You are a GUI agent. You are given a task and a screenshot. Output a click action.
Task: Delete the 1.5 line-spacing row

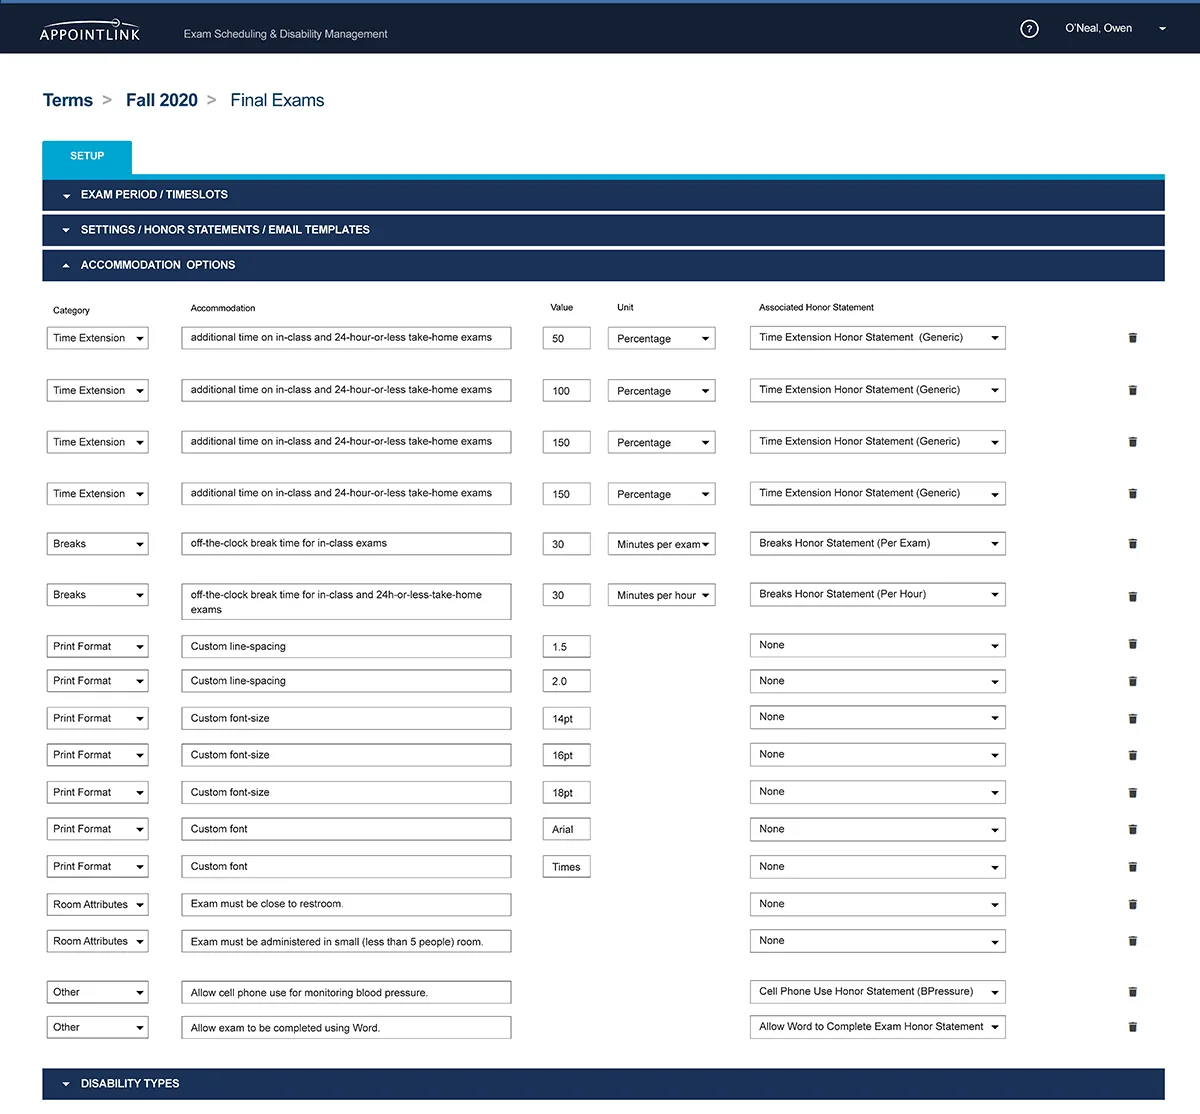click(x=1133, y=645)
